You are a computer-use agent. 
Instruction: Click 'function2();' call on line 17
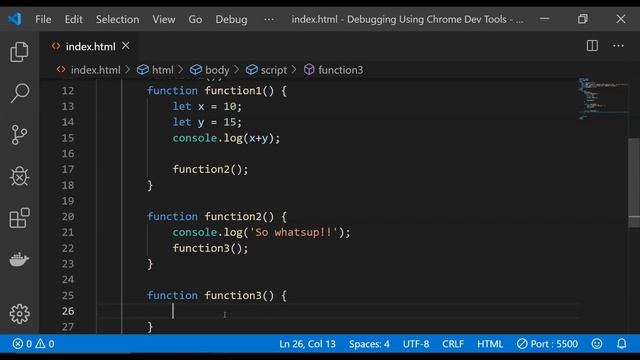coord(210,169)
